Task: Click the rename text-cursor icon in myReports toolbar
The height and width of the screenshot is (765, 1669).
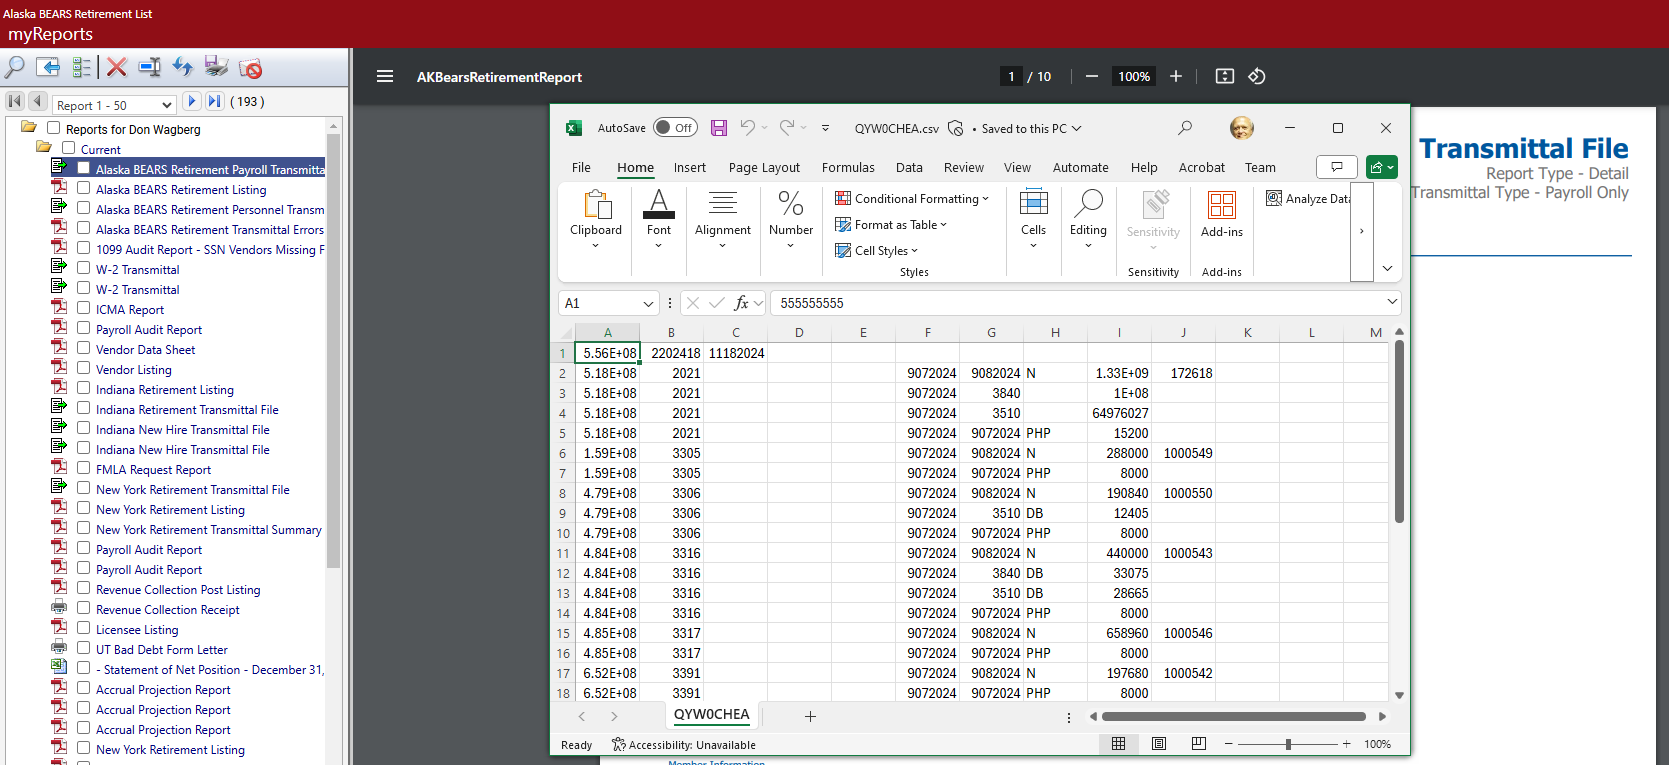Action: [x=150, y=67]
